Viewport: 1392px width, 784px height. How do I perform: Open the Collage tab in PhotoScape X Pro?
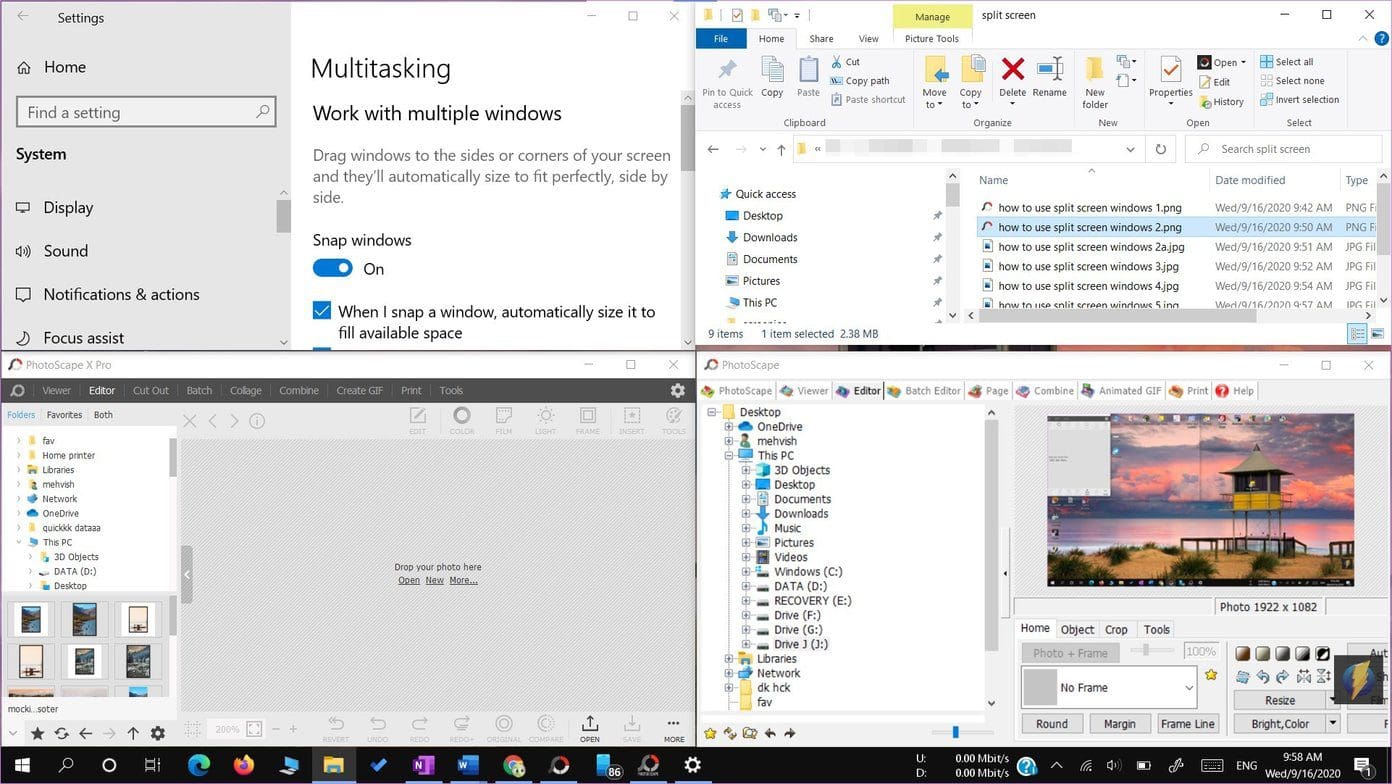tap(245, 391)
